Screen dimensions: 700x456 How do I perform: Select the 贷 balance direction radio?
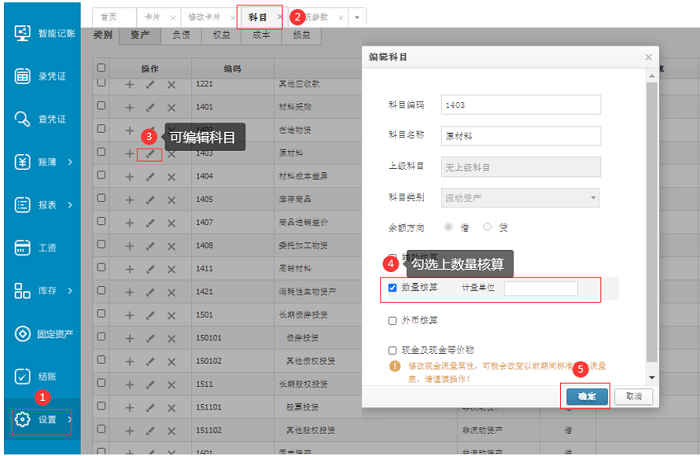click(487, 227)
